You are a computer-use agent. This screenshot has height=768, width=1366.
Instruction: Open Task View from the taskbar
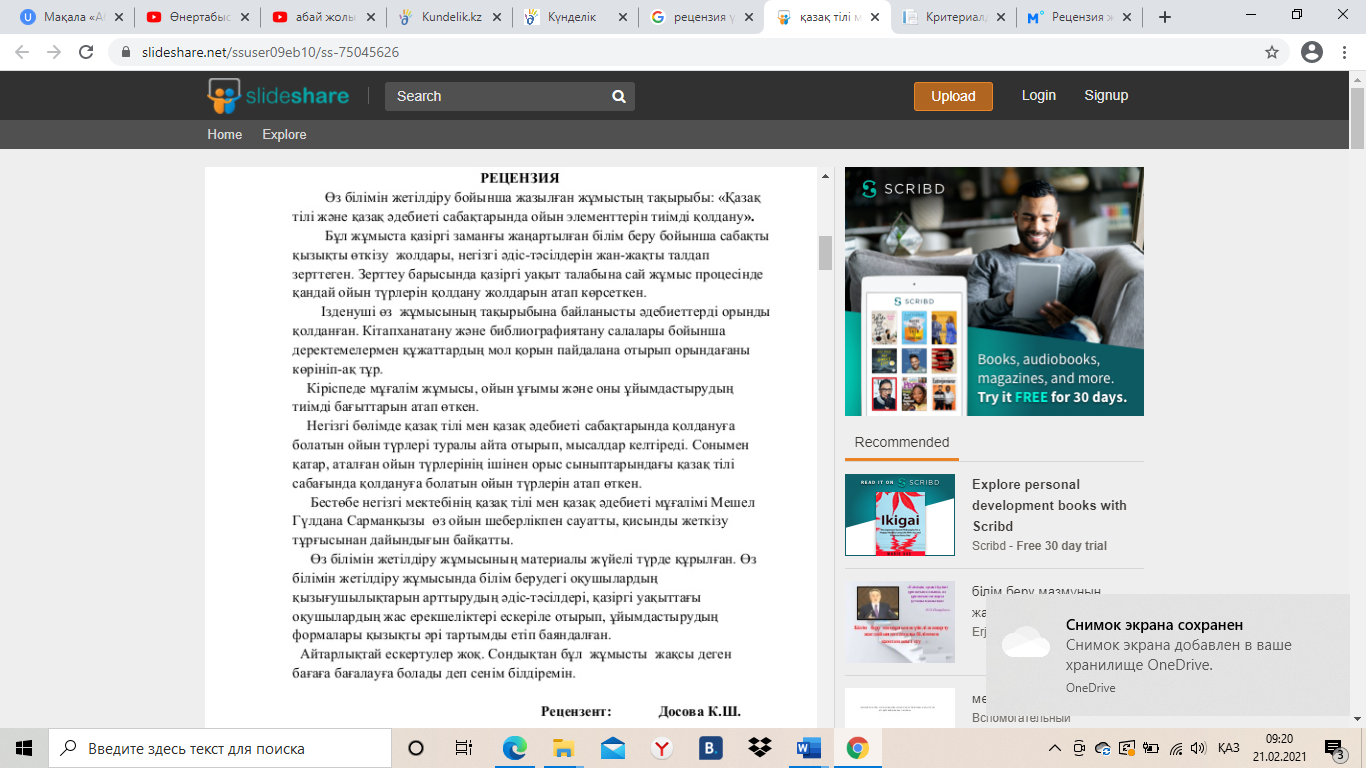pos(464,748)
